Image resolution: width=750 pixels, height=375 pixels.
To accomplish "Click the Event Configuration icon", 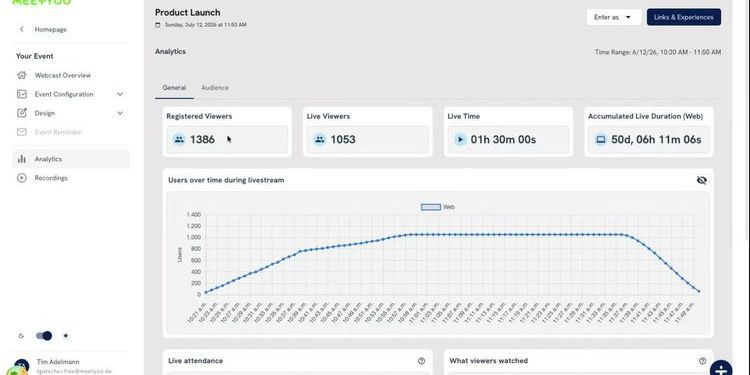I will (22, 94).
